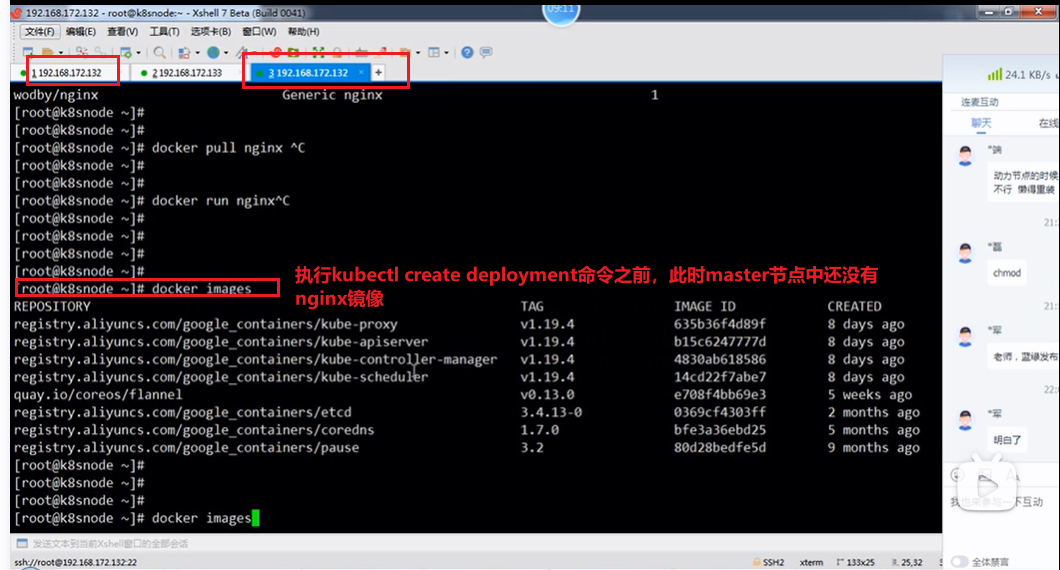This screenshot has width=1060, height=570.
Task: Click the red Xftp toolbar icon
Action: pos(276,52)
